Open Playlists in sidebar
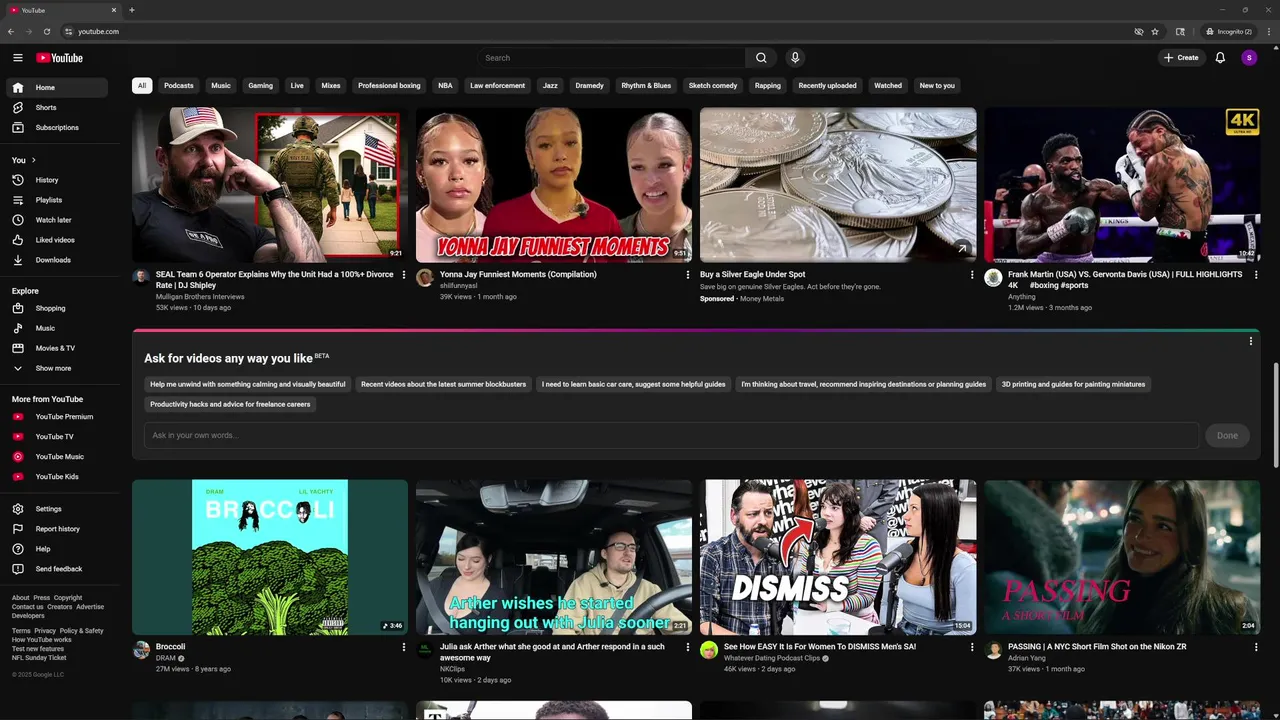 pos(57,200)
